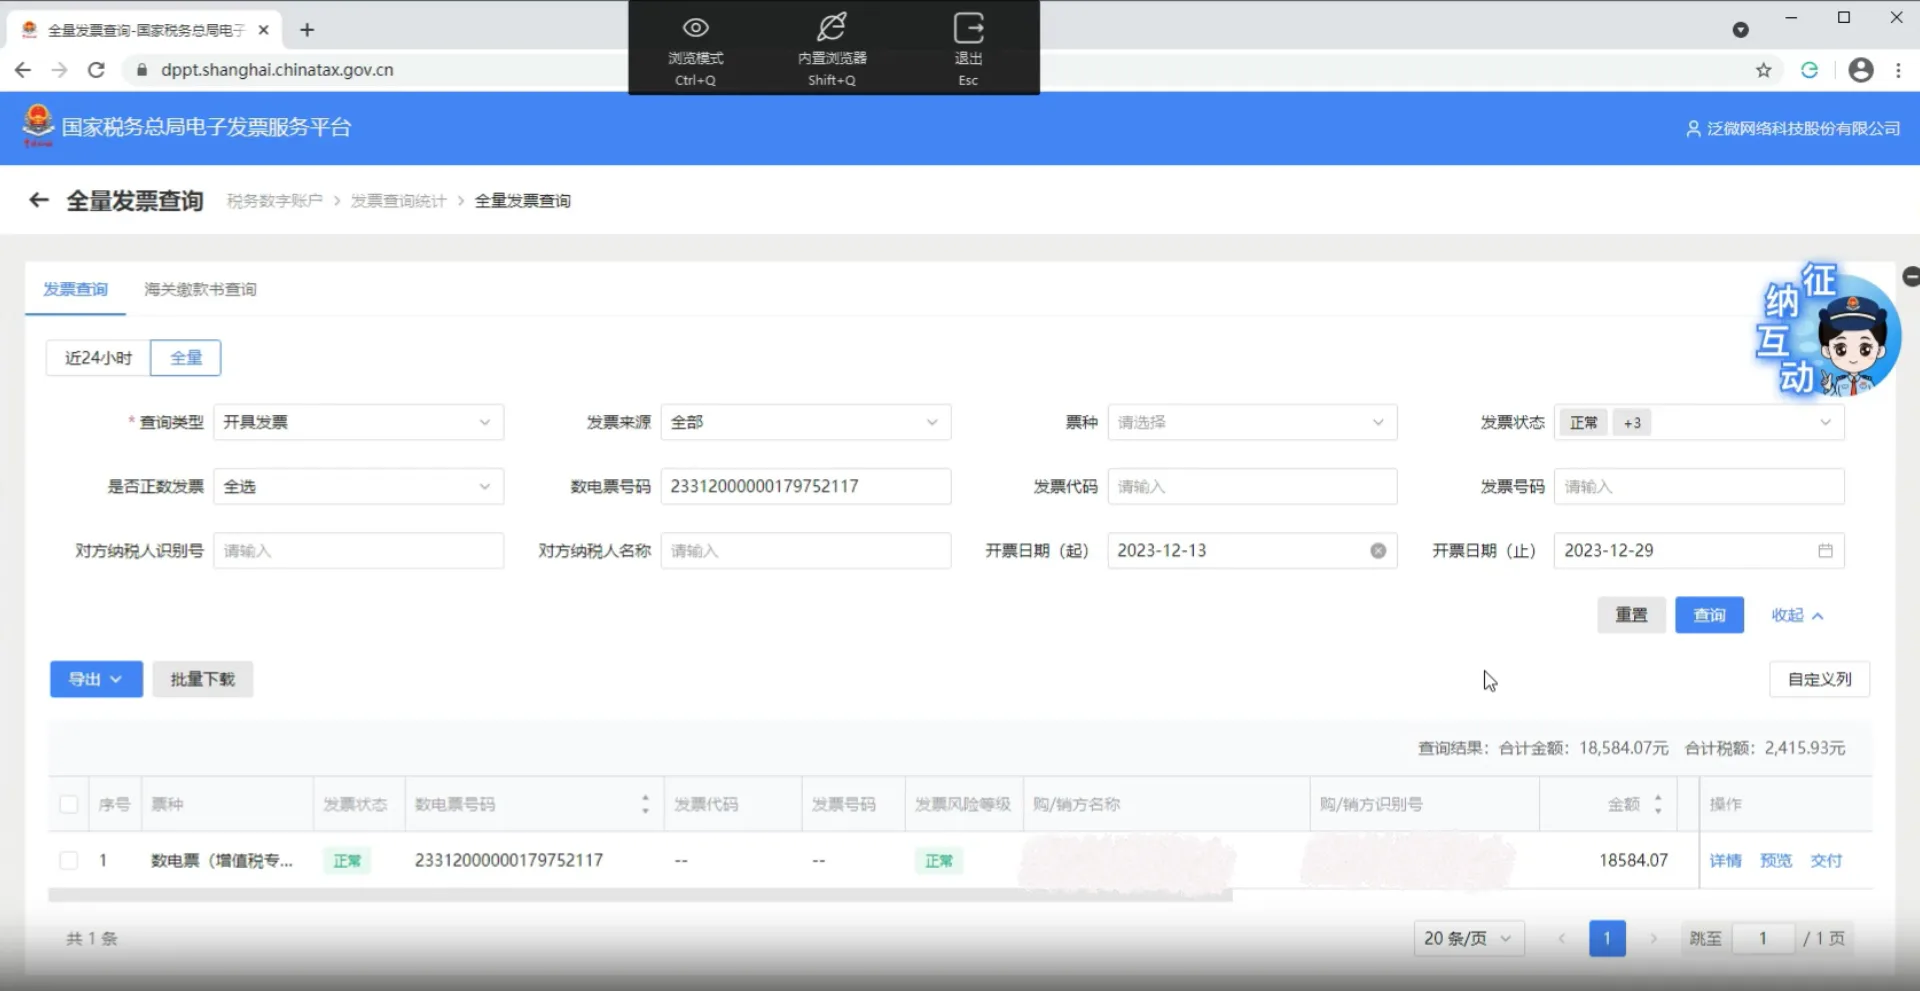
Task: Open 详情 for the invoice row
Action: point(1725,860)
